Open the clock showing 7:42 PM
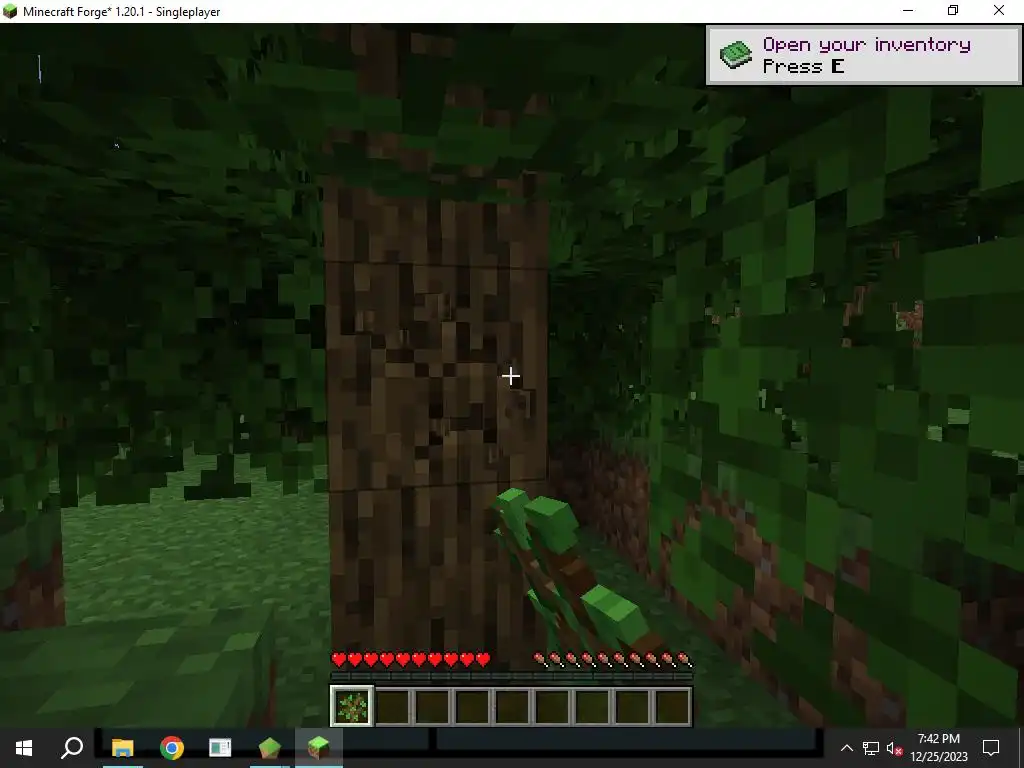The image size is (1024, 768). 938,748
